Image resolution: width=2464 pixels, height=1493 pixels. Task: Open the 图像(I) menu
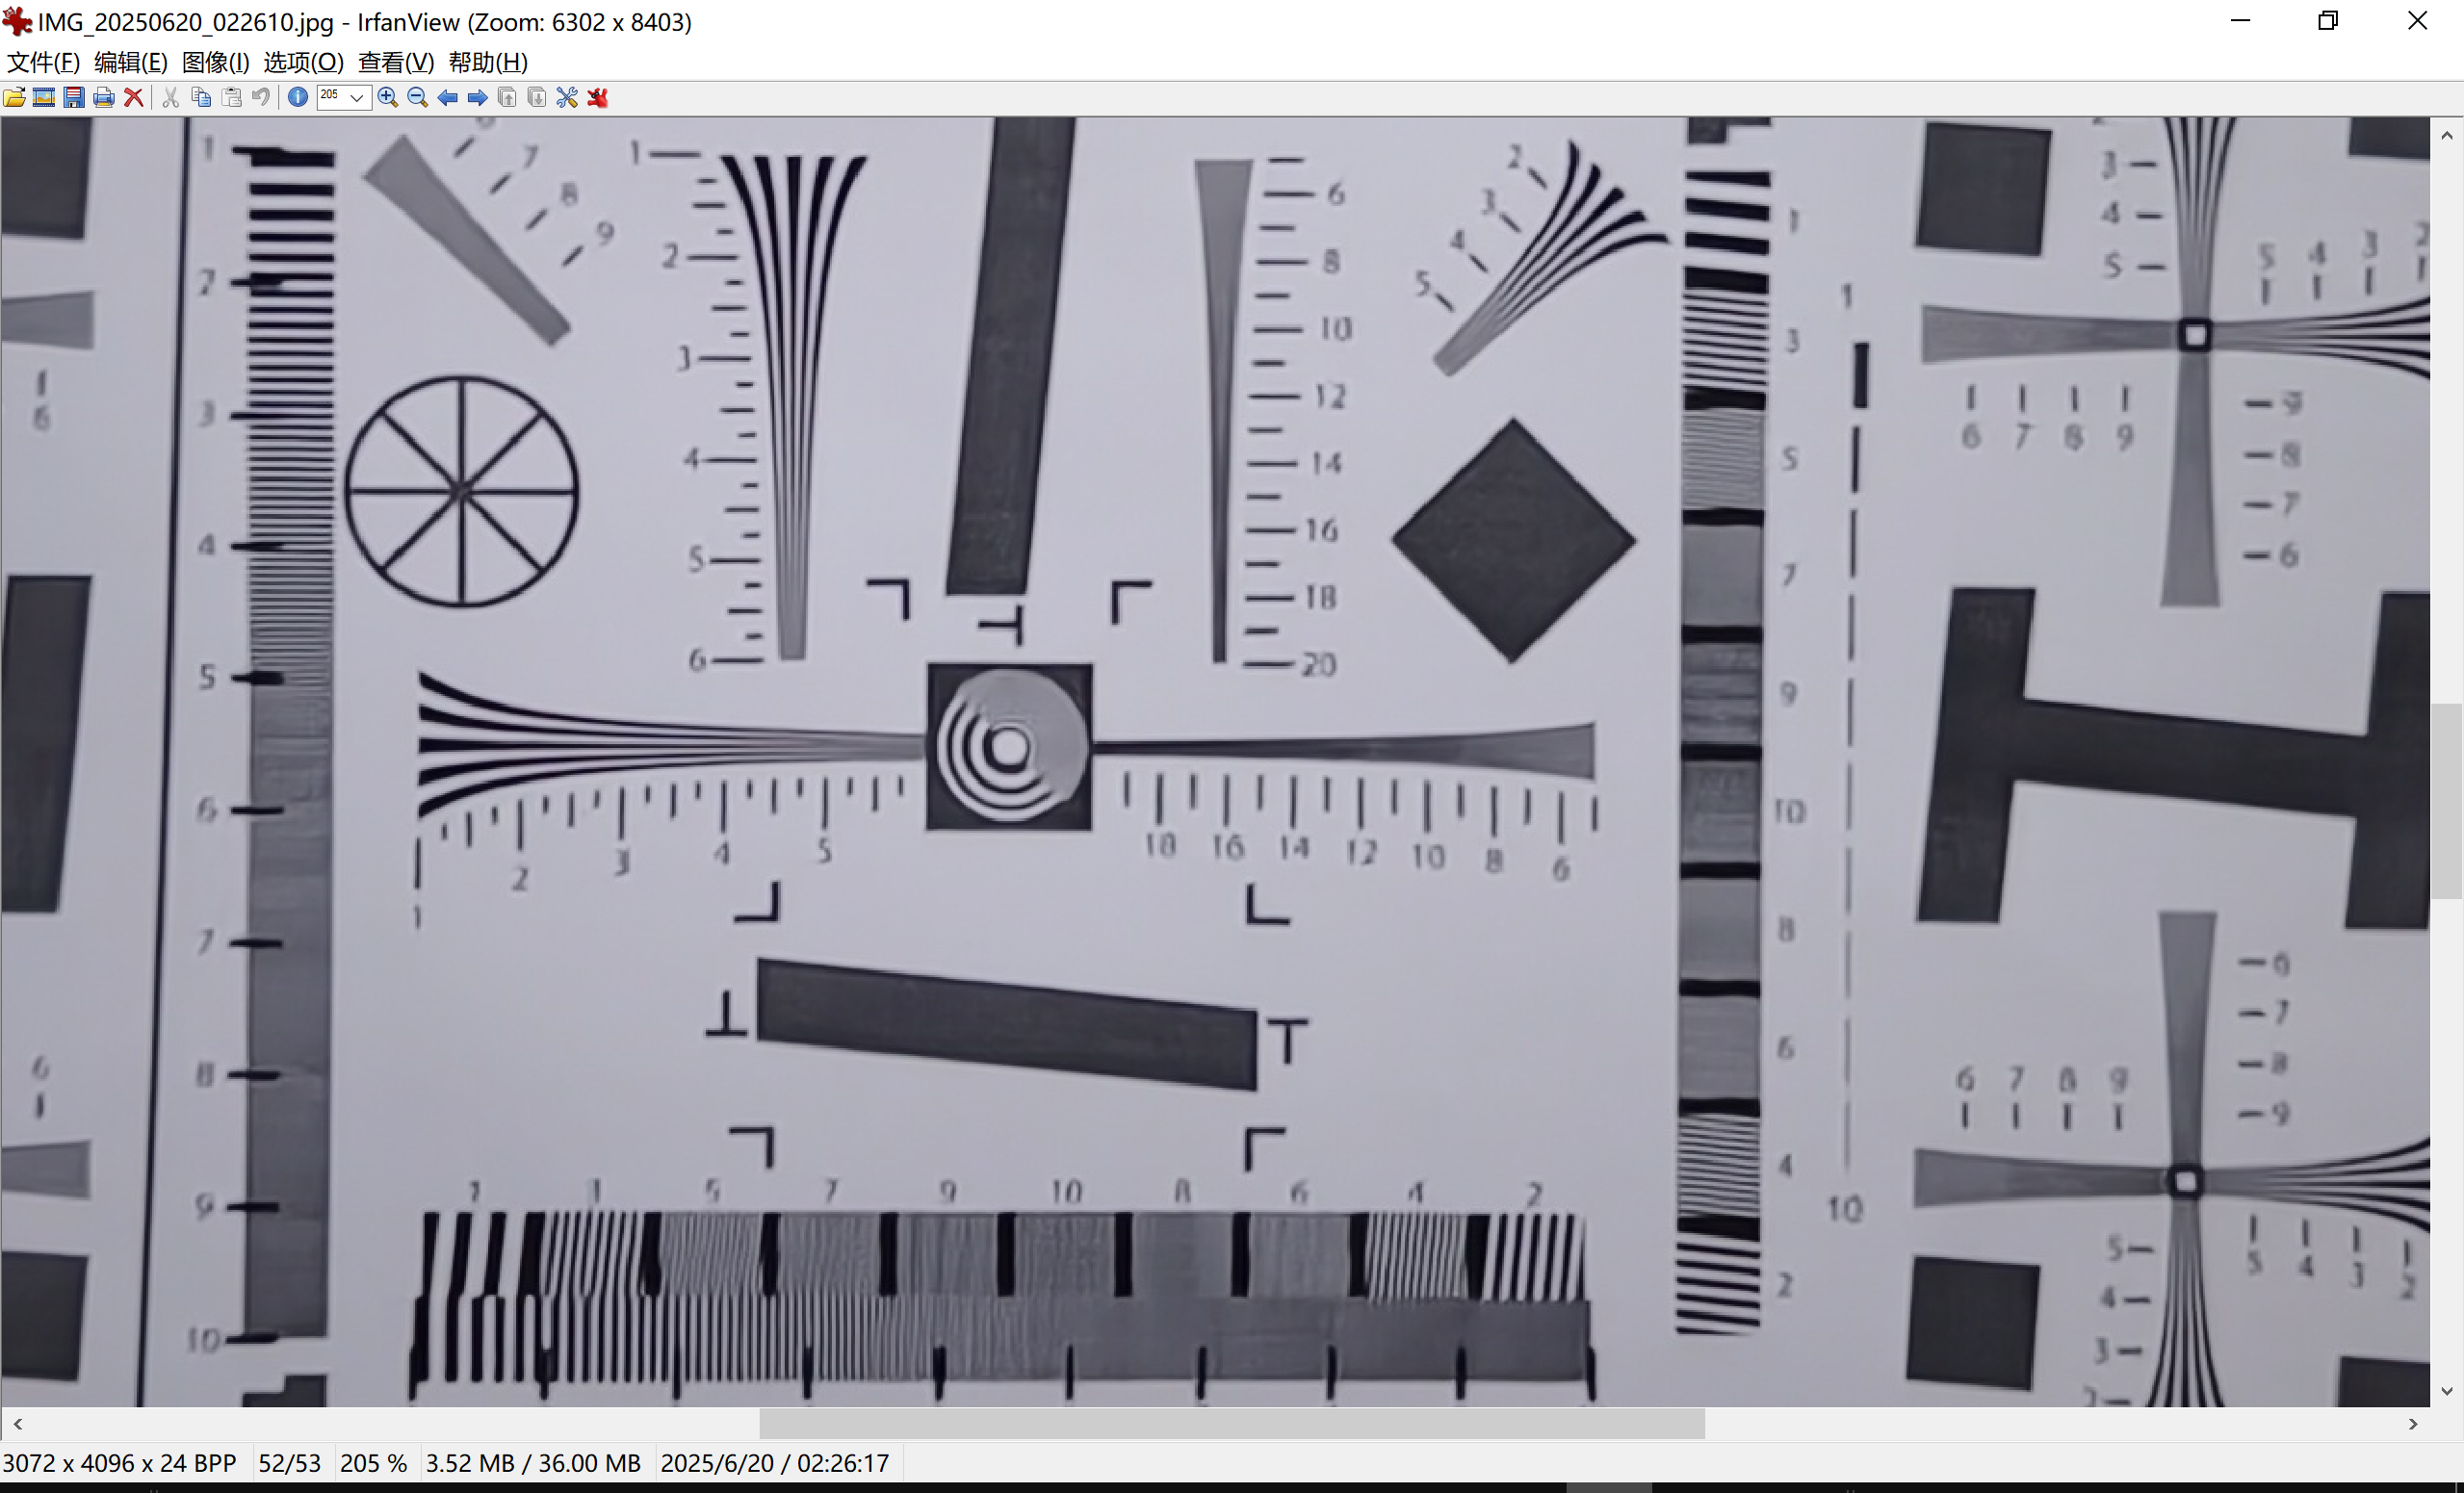215,62
